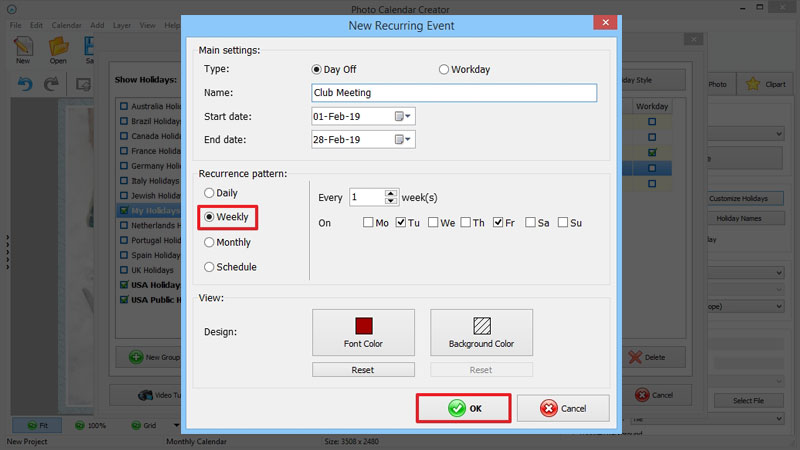The height and width of the screenshot is (450, 800).
Task: Select the Schedule recurrence option
Action: (209, 267)
